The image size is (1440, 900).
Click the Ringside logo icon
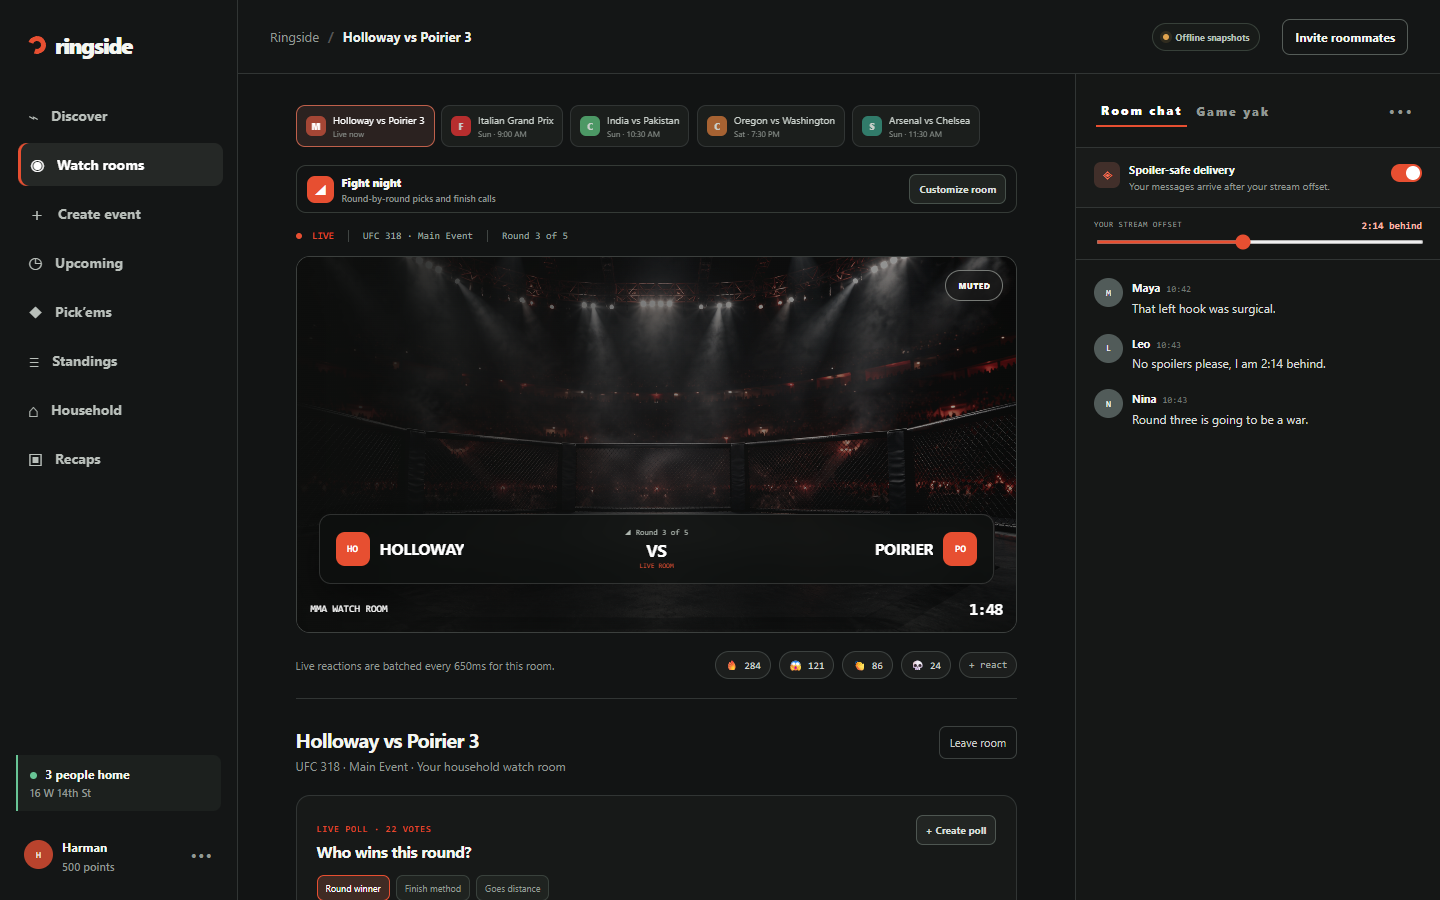coord(38,45)
